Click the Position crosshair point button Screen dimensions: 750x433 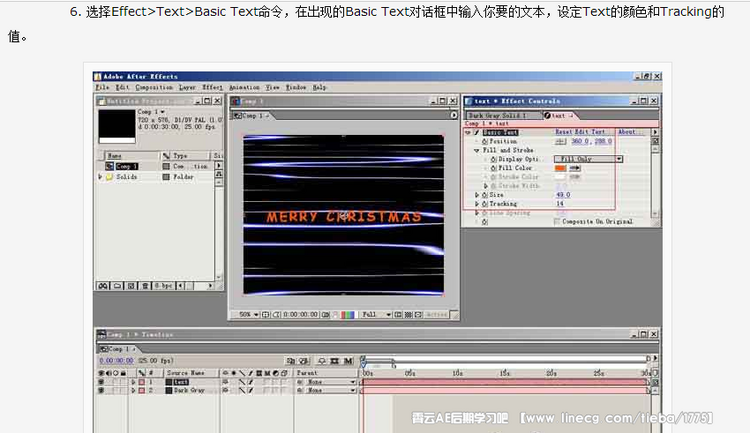pos(560,141)
